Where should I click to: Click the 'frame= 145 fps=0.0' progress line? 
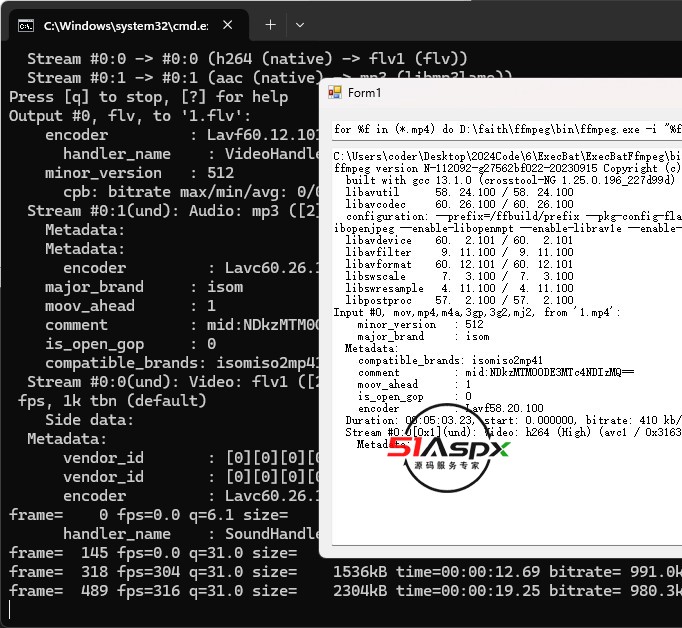(153, 553)
